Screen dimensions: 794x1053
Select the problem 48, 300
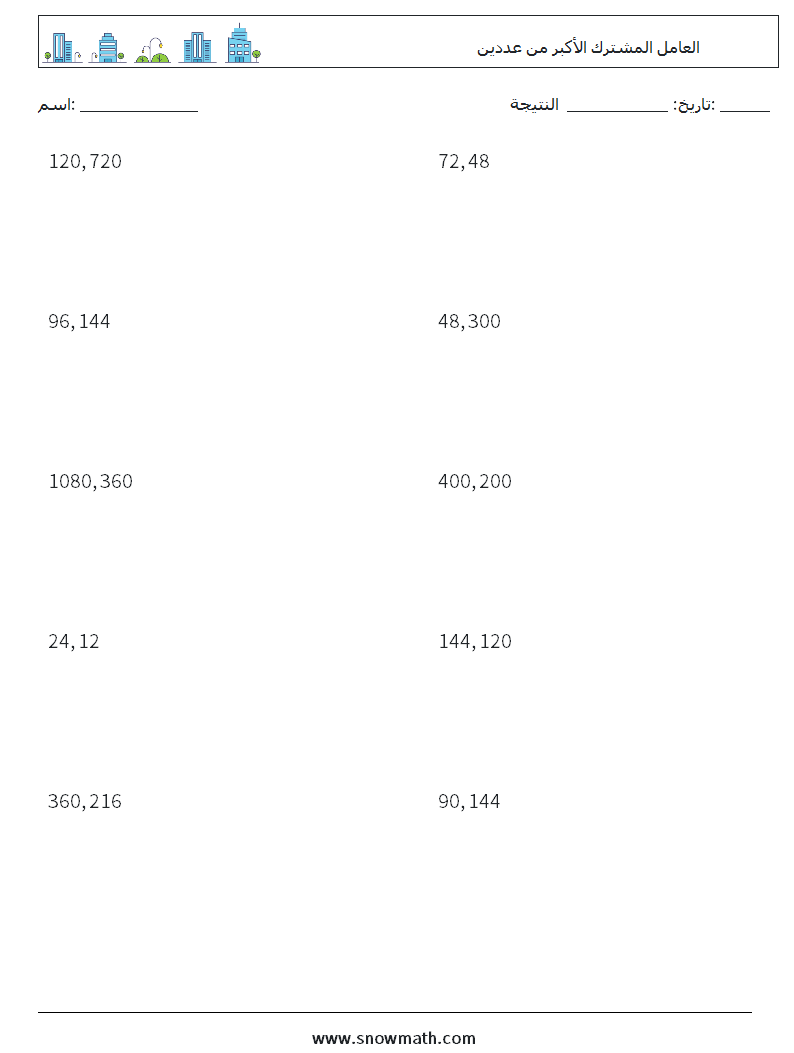[470, 322]
